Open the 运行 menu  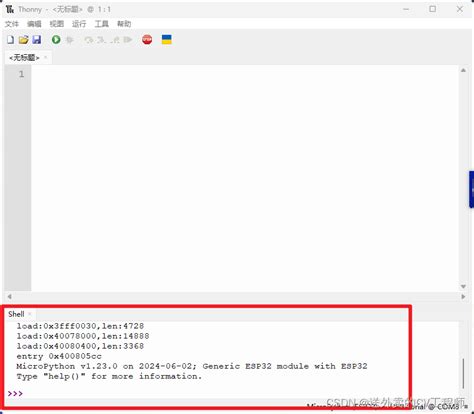79,24
